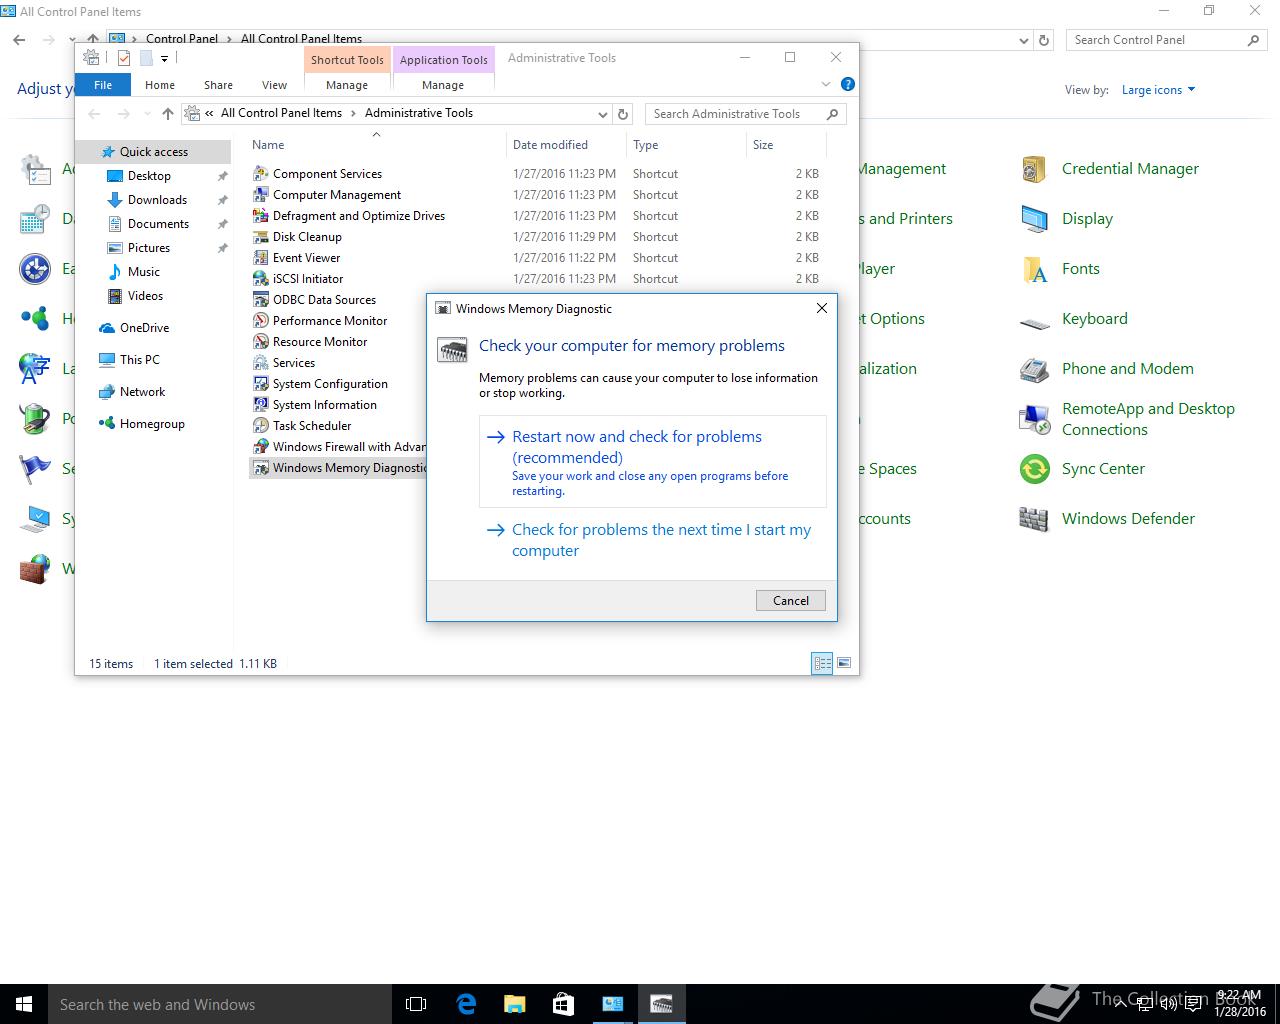
Task: Open Task View on taskbar
Action: point(416,1004)
